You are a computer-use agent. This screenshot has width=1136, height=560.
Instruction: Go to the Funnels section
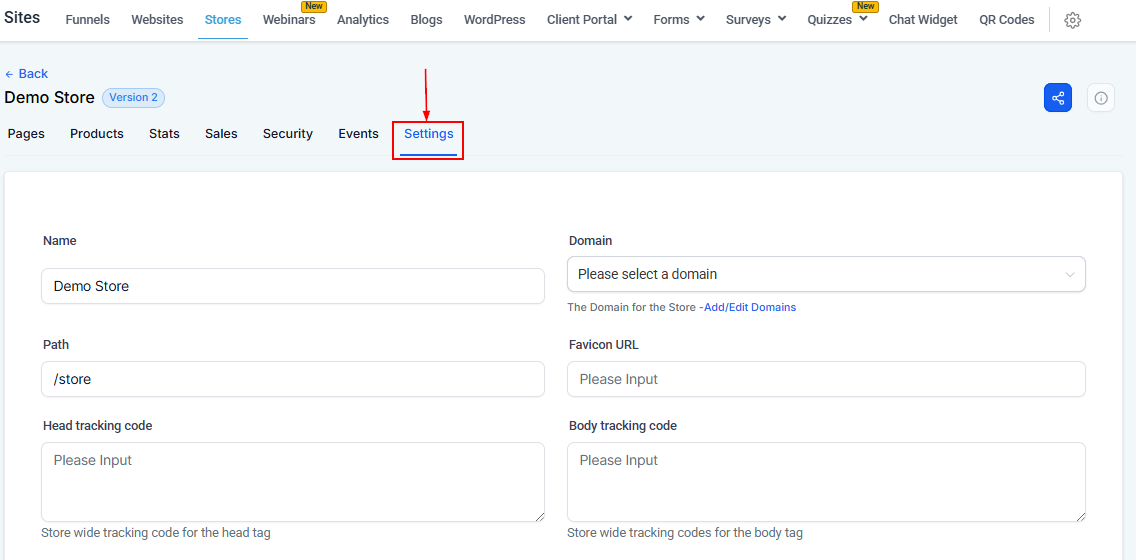[88, 20]
